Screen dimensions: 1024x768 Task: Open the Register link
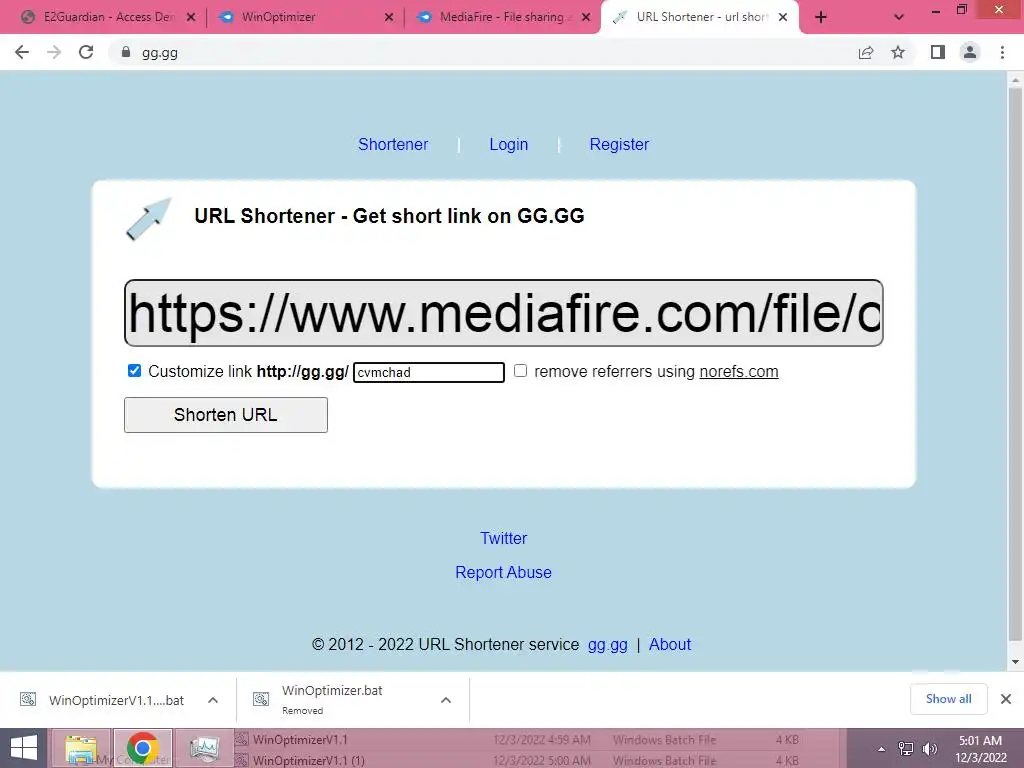point(619,144)
